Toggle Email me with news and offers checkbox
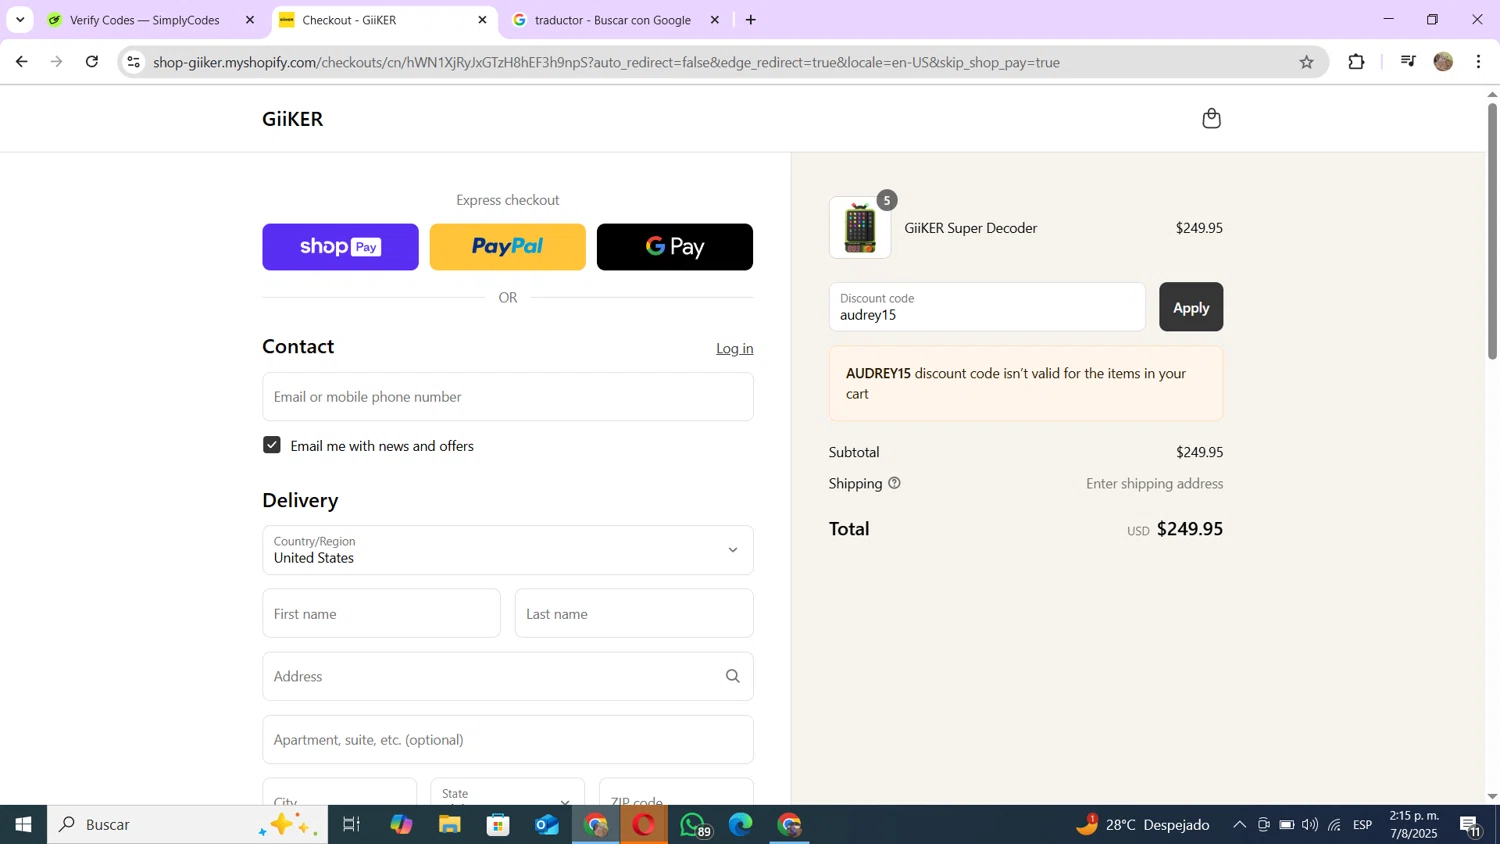Screen dimensions: 1500x844 point(272,445)
